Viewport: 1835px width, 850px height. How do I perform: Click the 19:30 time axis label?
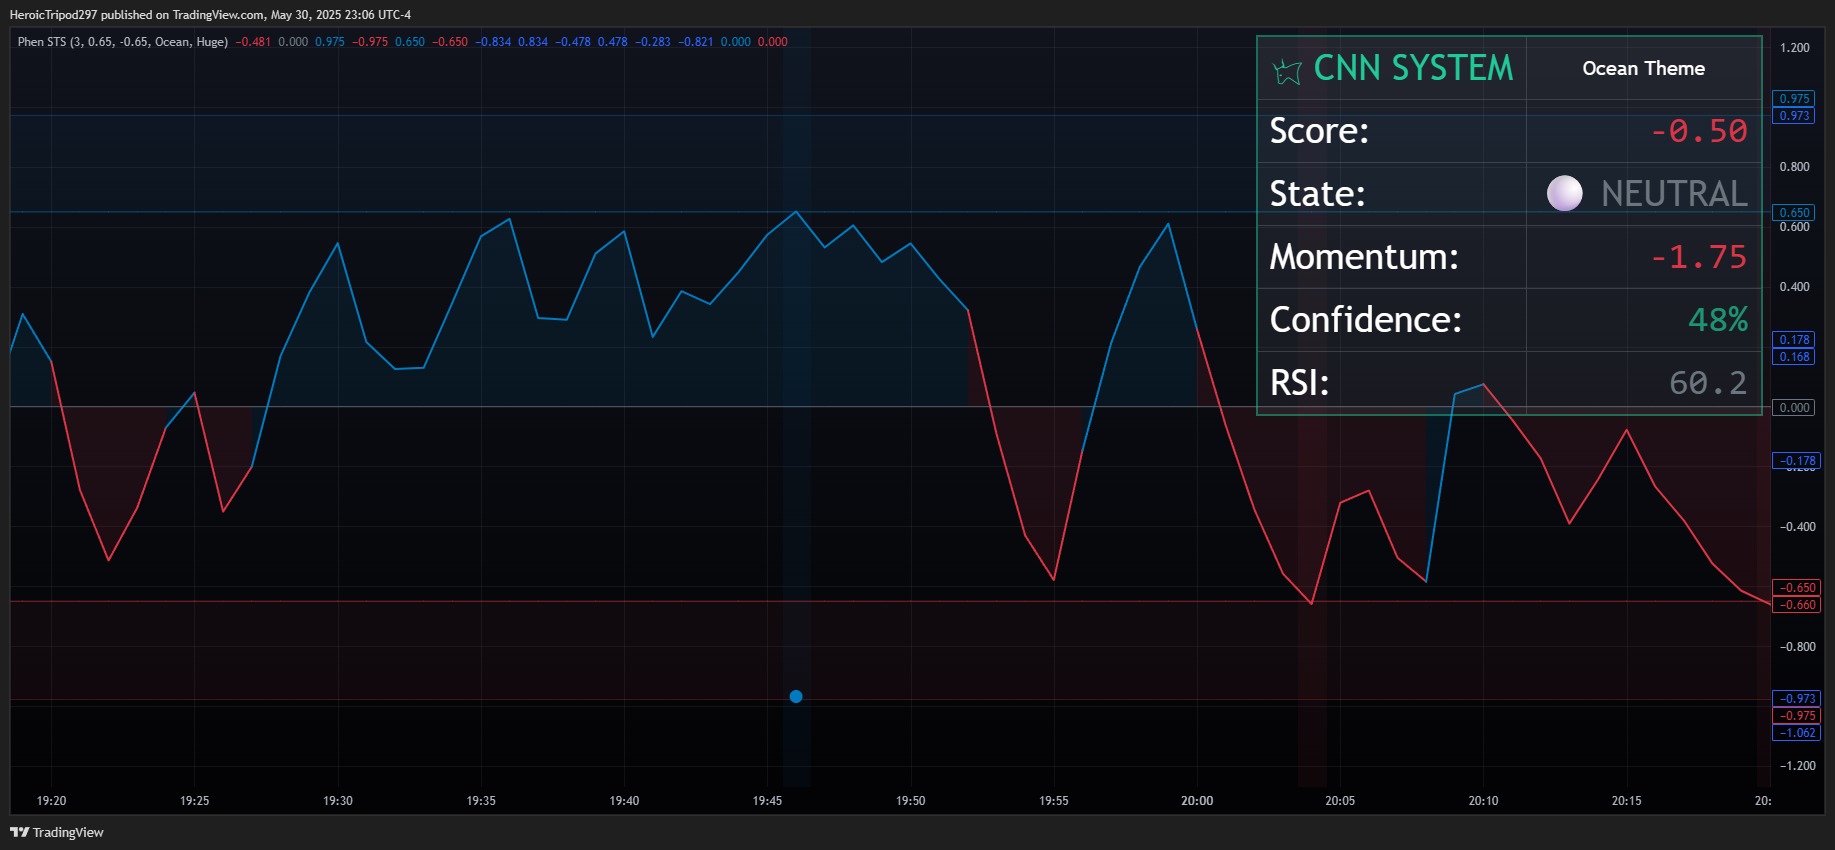point(338,801)
